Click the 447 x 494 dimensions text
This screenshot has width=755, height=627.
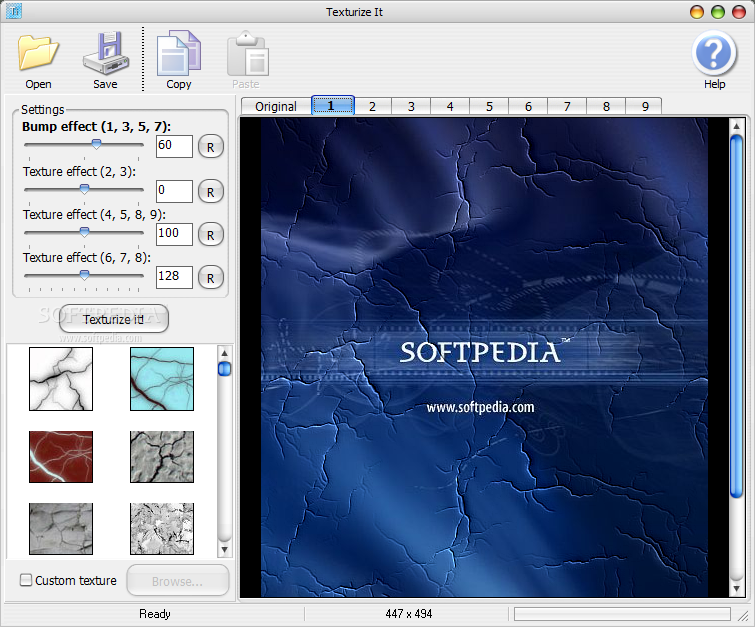pos(409,614)
